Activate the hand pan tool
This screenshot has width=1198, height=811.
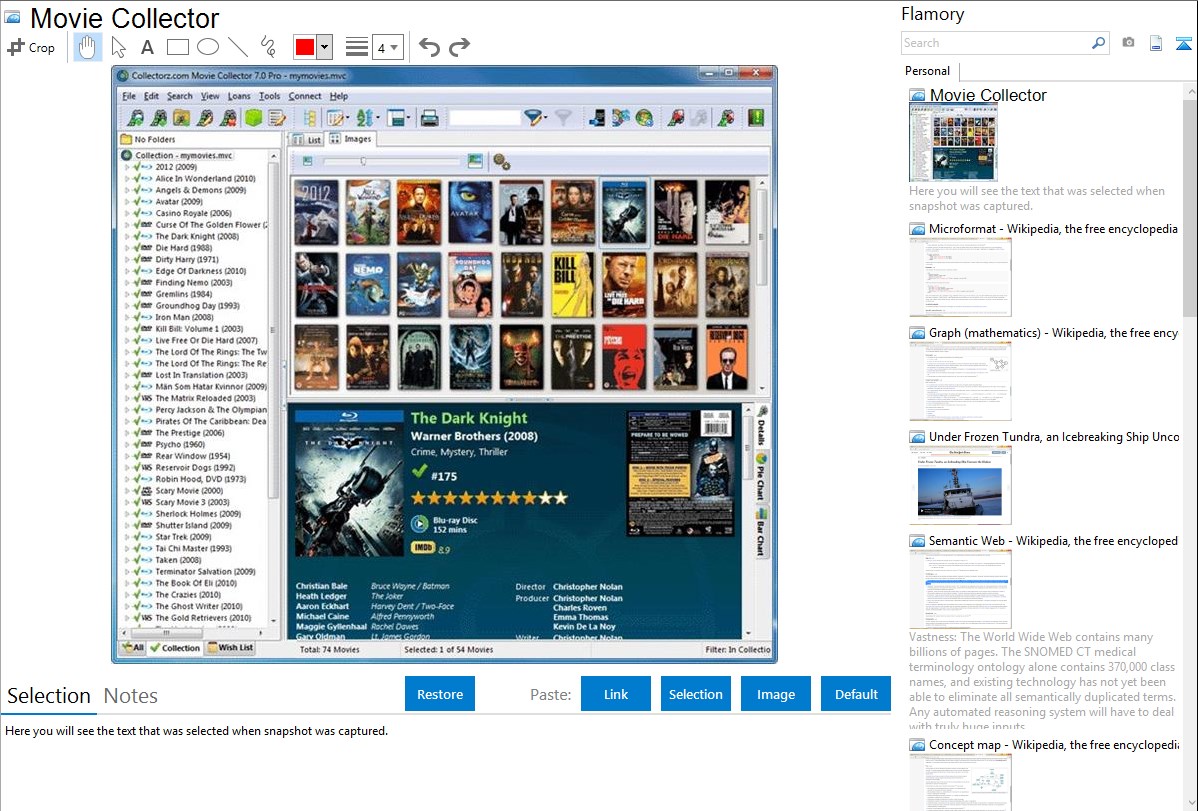87,47
